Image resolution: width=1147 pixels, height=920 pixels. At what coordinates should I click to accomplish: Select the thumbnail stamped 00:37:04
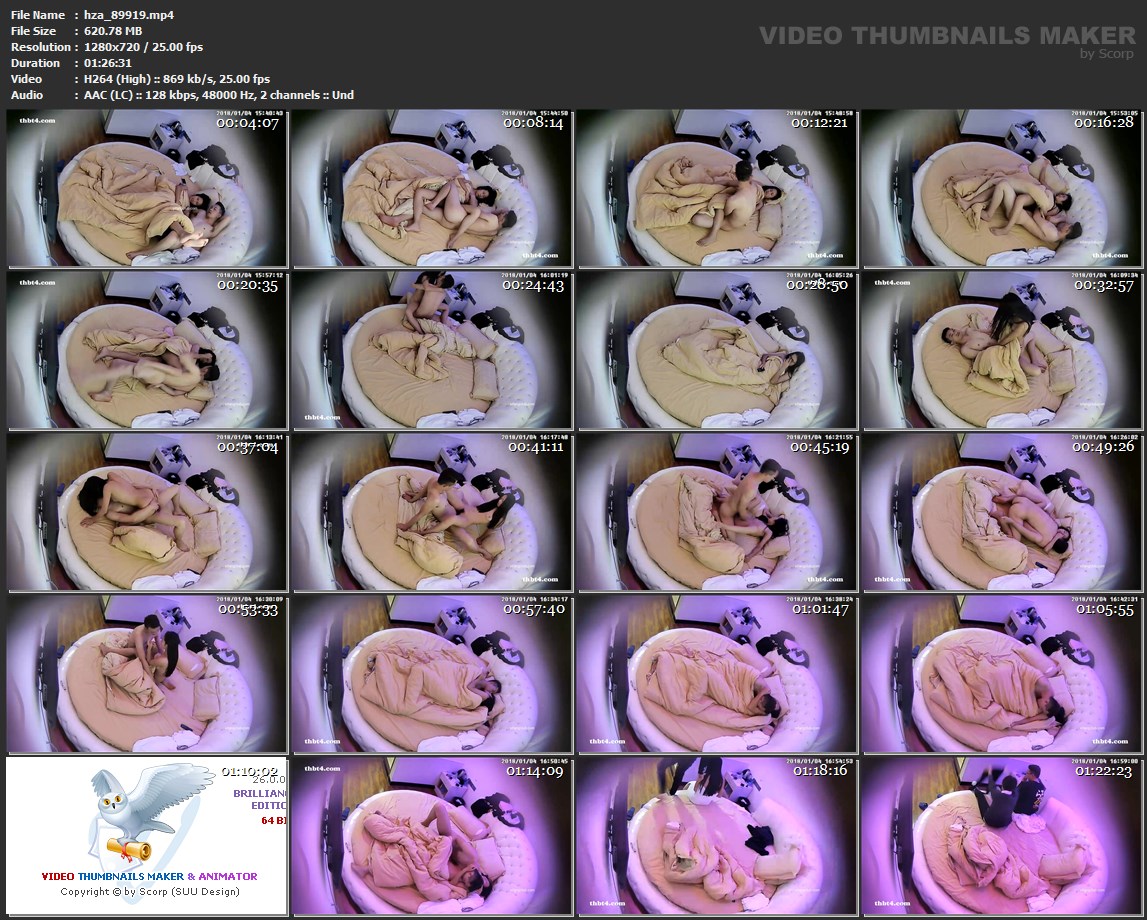click(147, 512)
